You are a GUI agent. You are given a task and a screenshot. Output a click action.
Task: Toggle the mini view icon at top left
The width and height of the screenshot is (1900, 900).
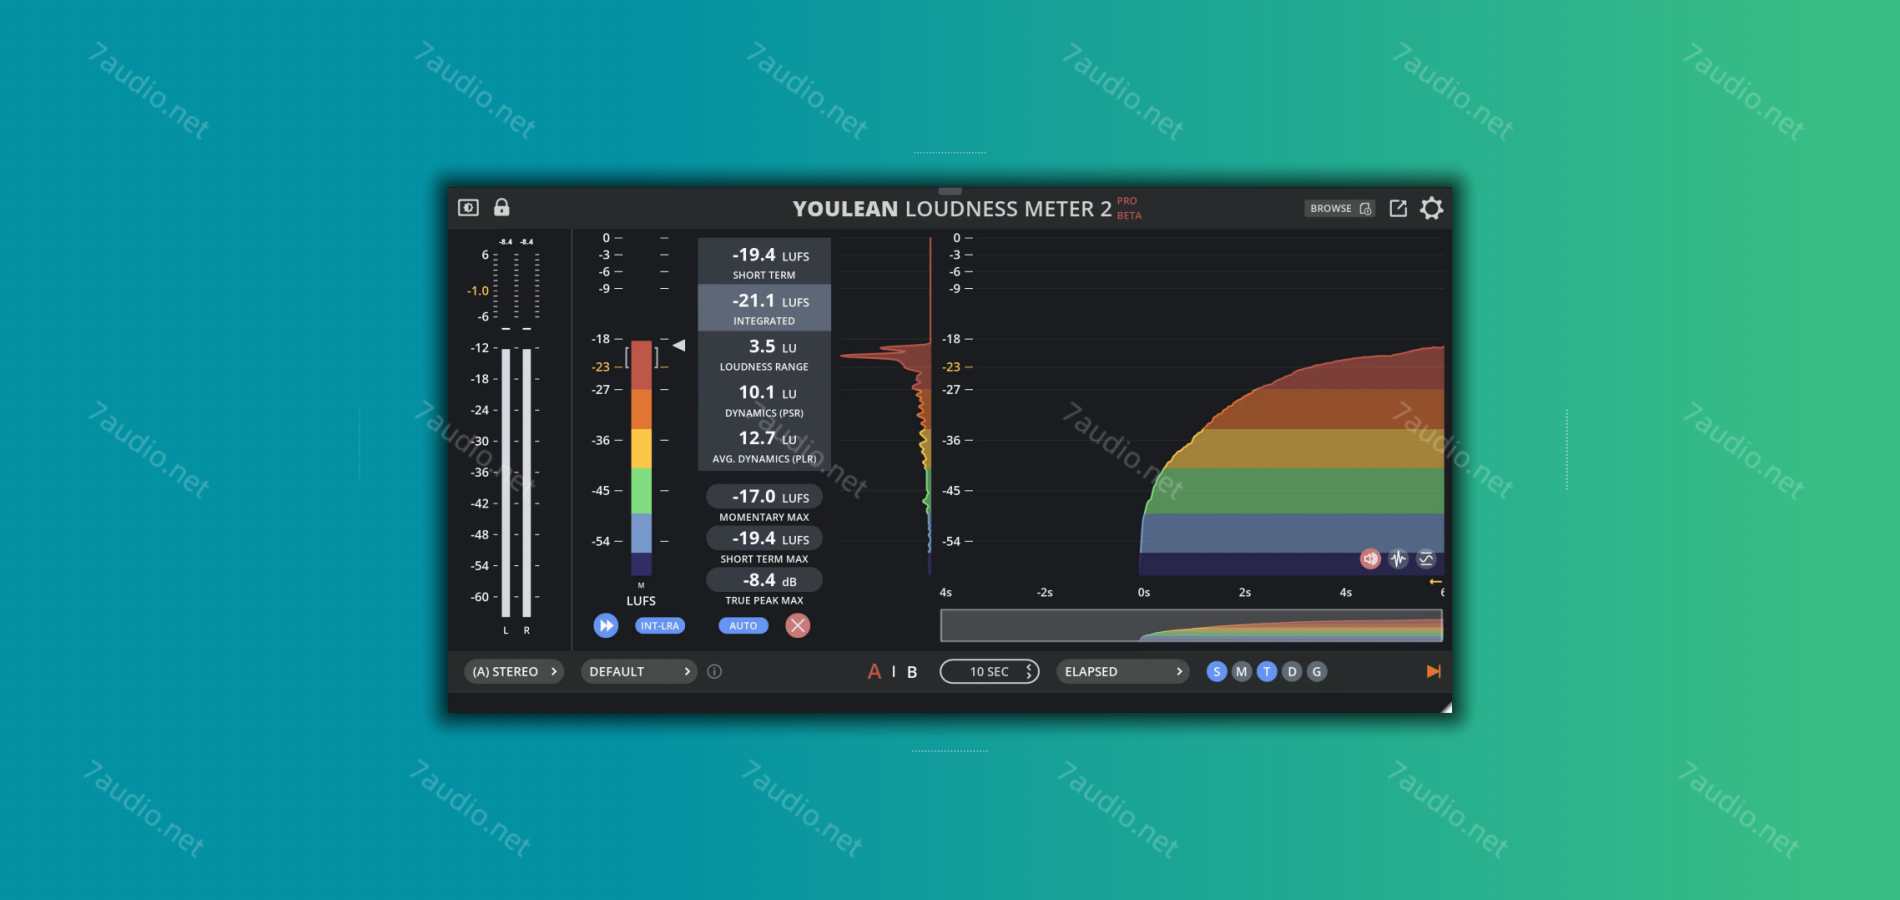click(468, 208)
